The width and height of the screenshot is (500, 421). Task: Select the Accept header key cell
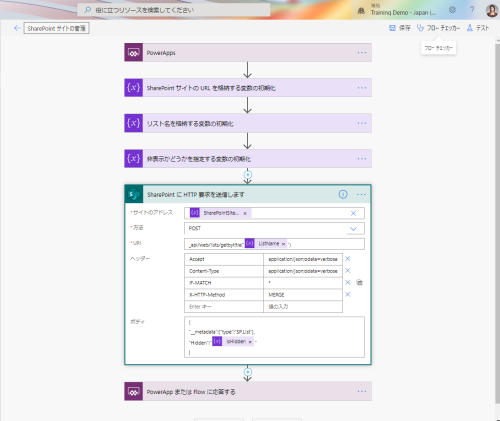(224, 259)
